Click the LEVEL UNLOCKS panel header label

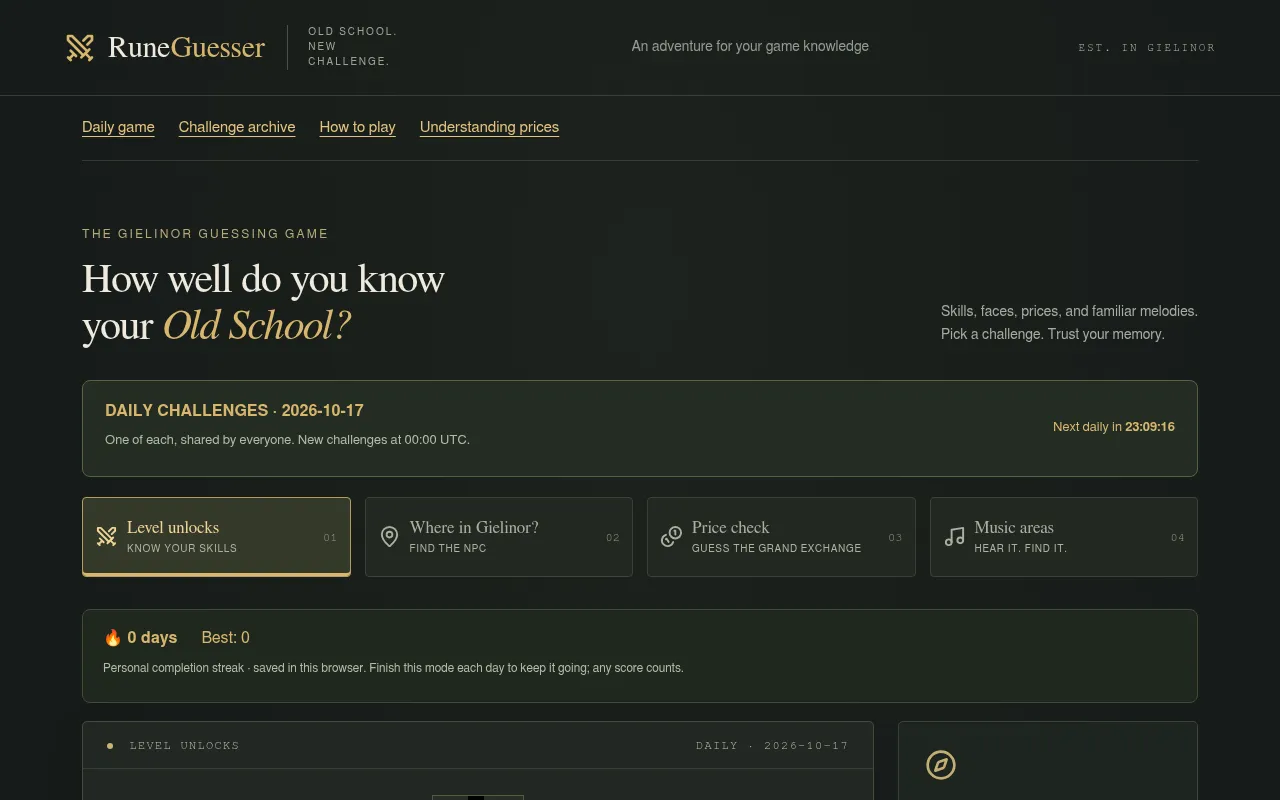[185, 746]
